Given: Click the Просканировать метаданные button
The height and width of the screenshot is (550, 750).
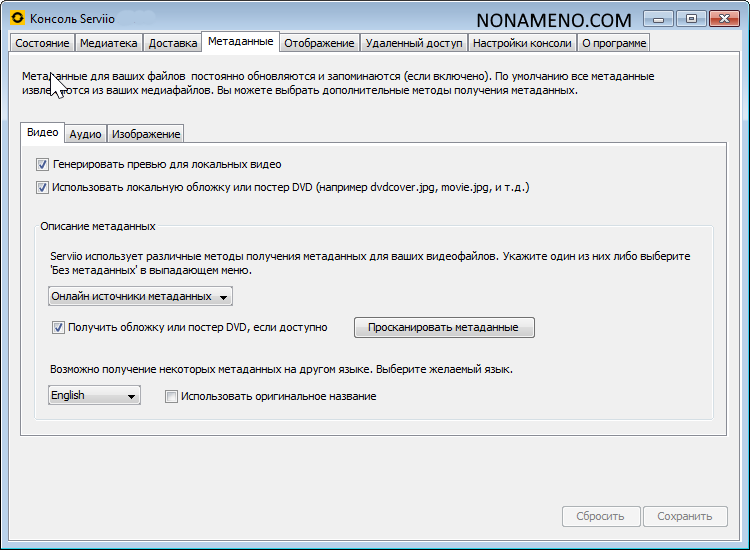Looking at the screenshot, I should 443,327.
